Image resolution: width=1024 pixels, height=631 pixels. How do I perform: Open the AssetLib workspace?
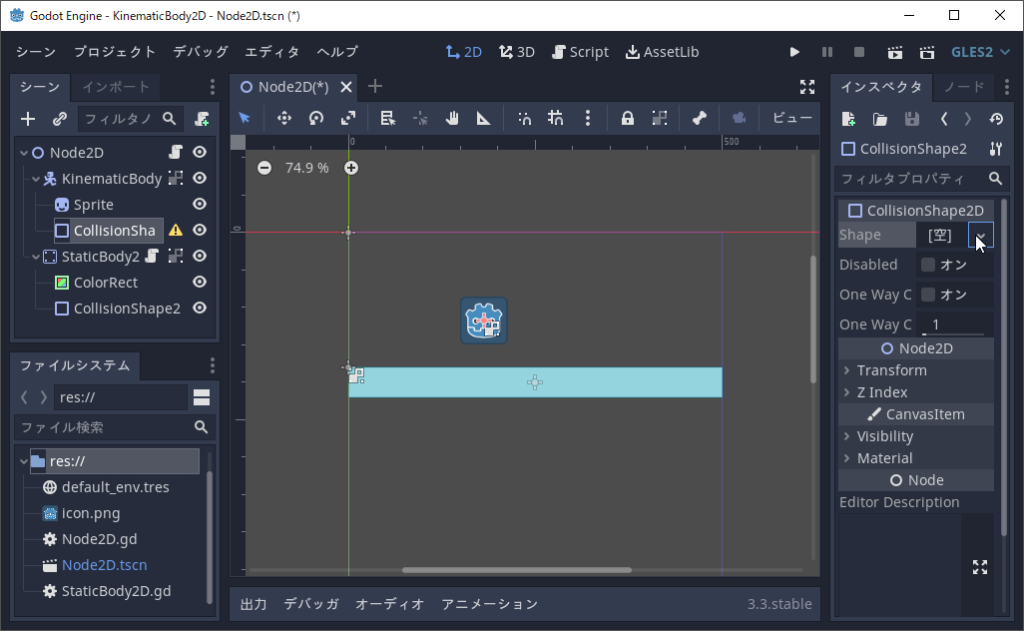662,52
